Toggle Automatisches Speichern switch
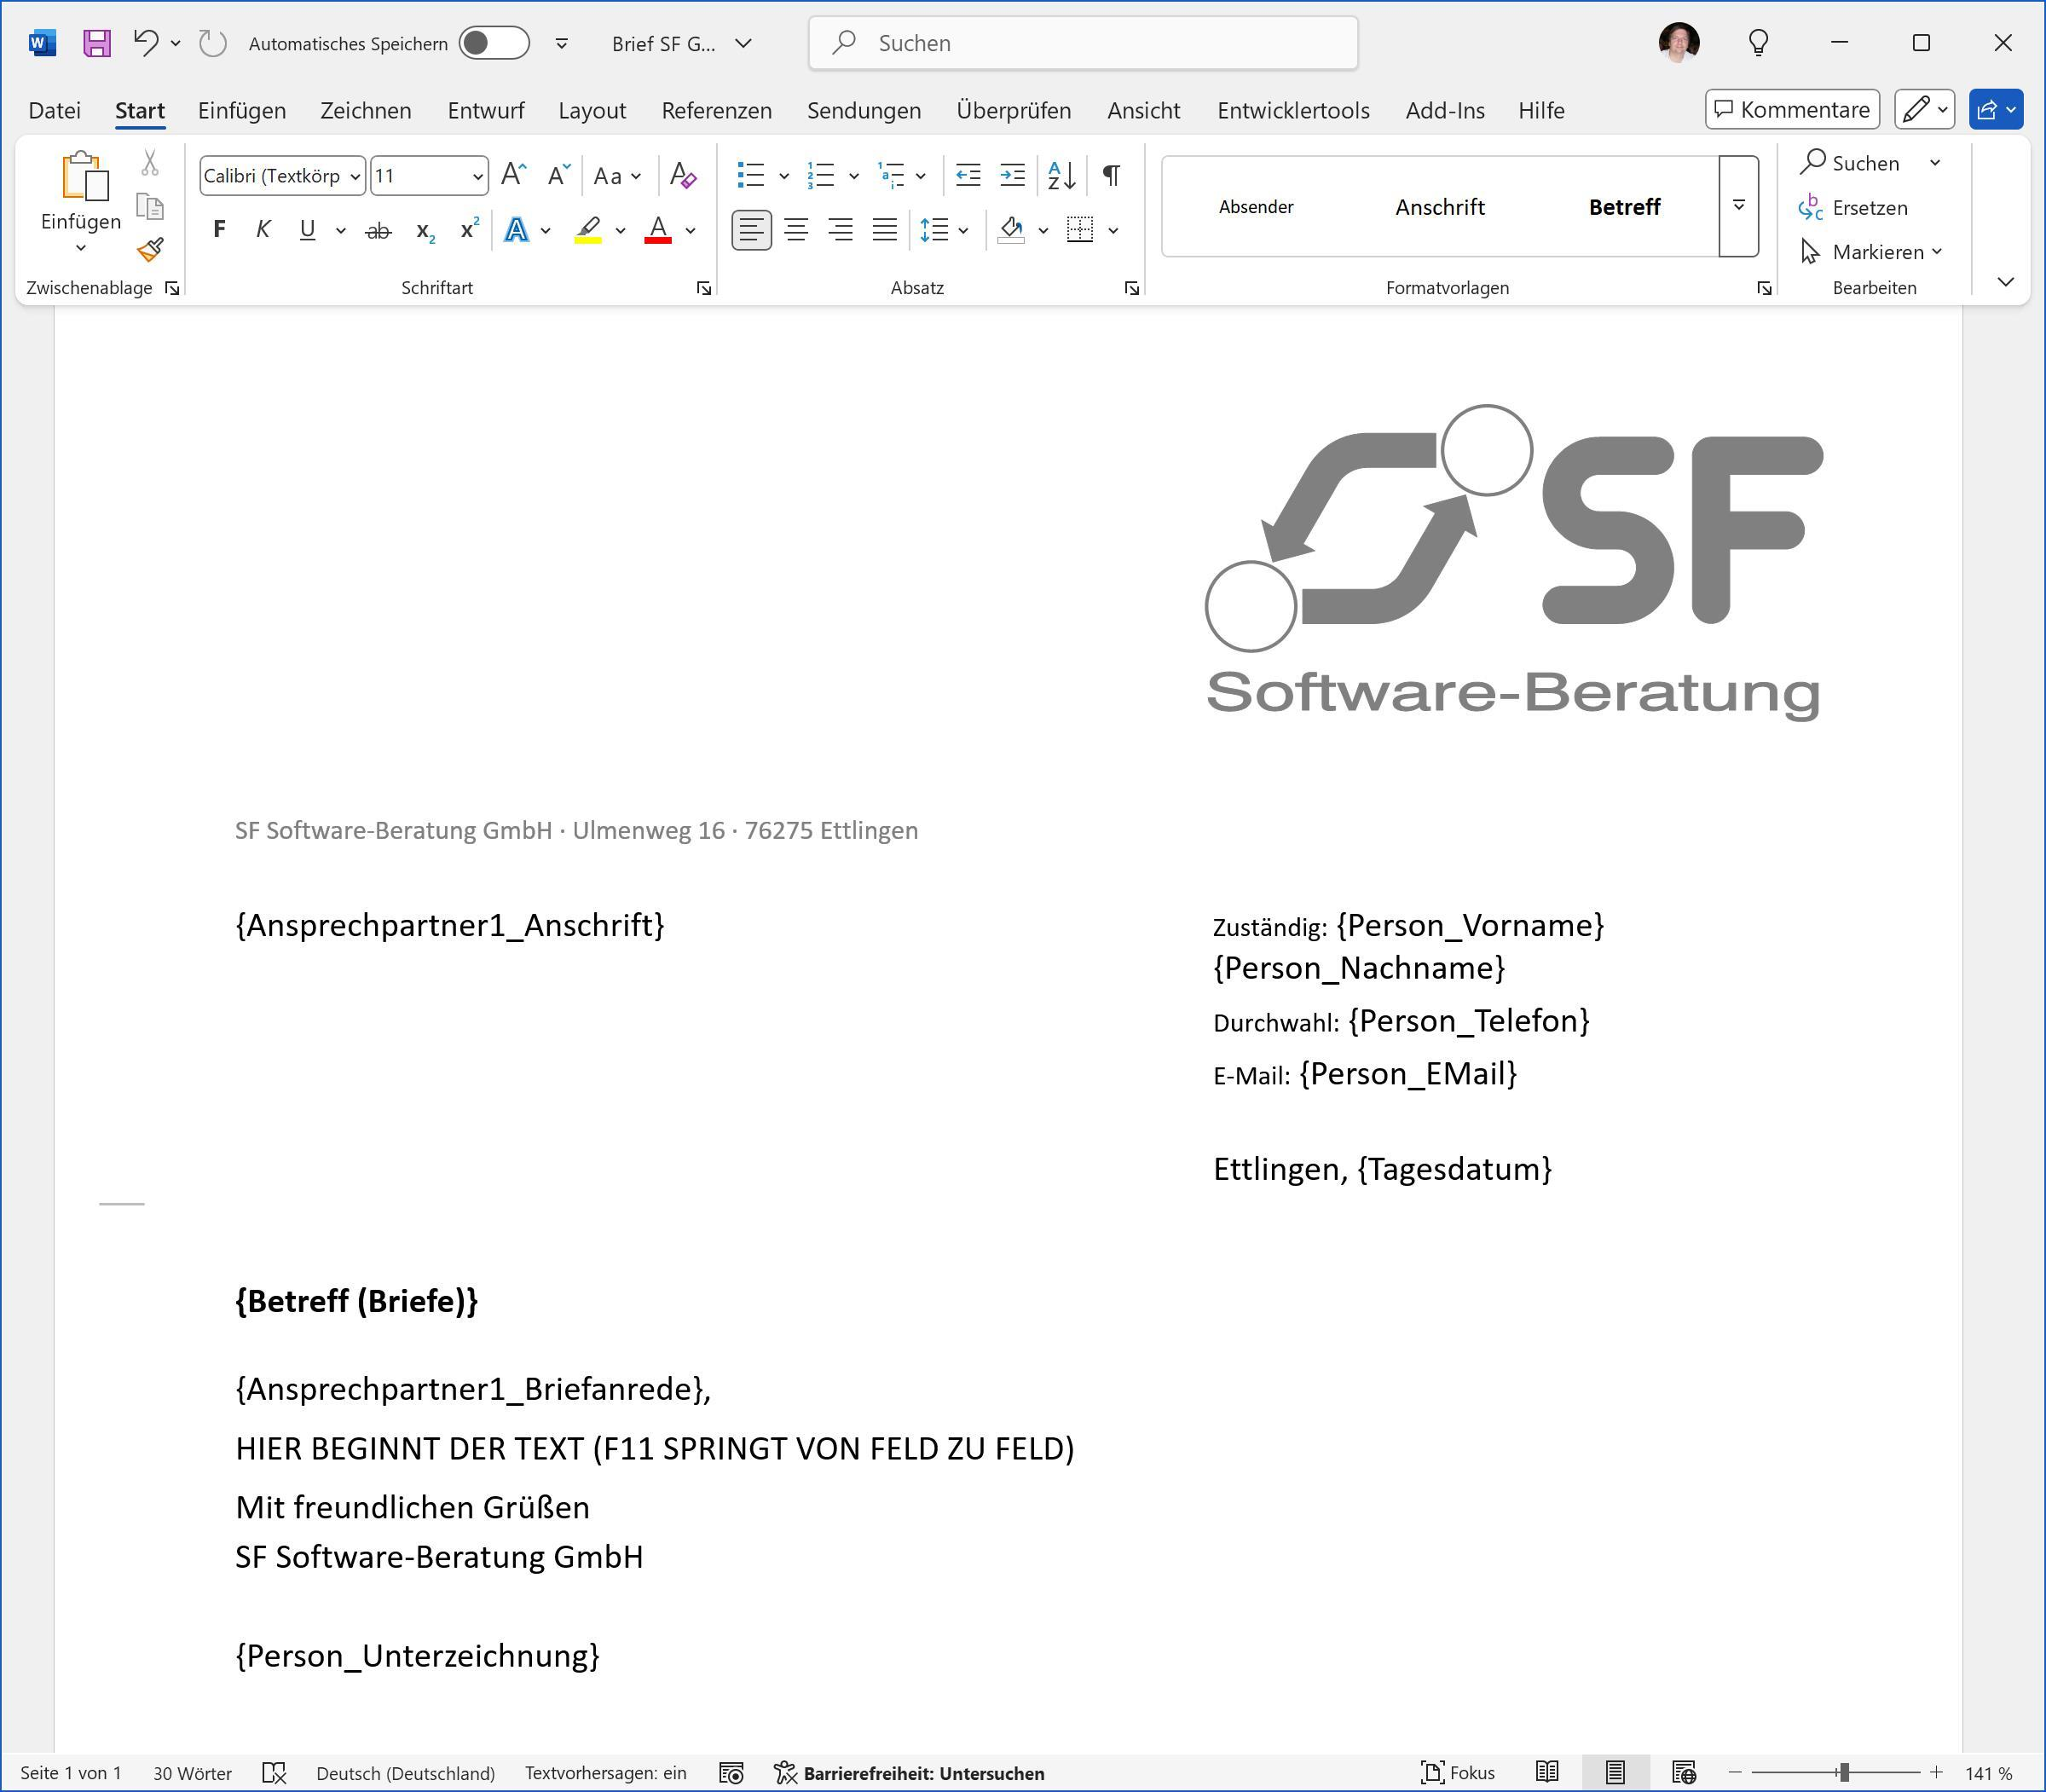The image size is (2046, 1792). (x=494, y=43)
